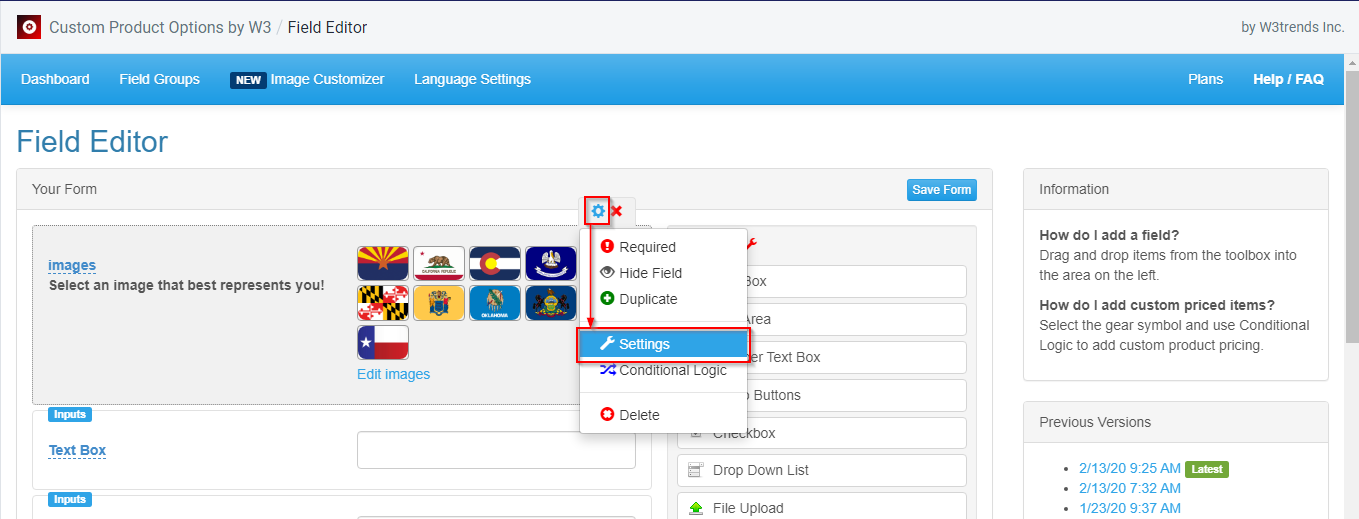Click the Save Form button
Screen dimensions: 1359x519
pyautogui.click(x=942, y=190)
